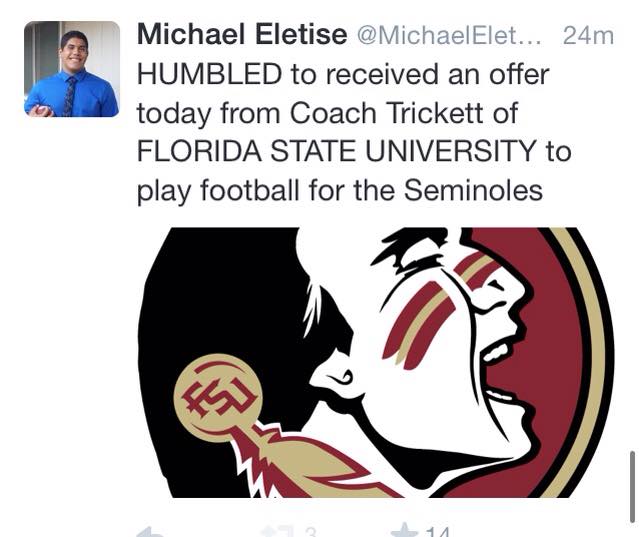Click the scrollbar thumb on the right edge
The width and height of the screenshot is (639, 537).
pyautogui.click(x=631, y=473)
